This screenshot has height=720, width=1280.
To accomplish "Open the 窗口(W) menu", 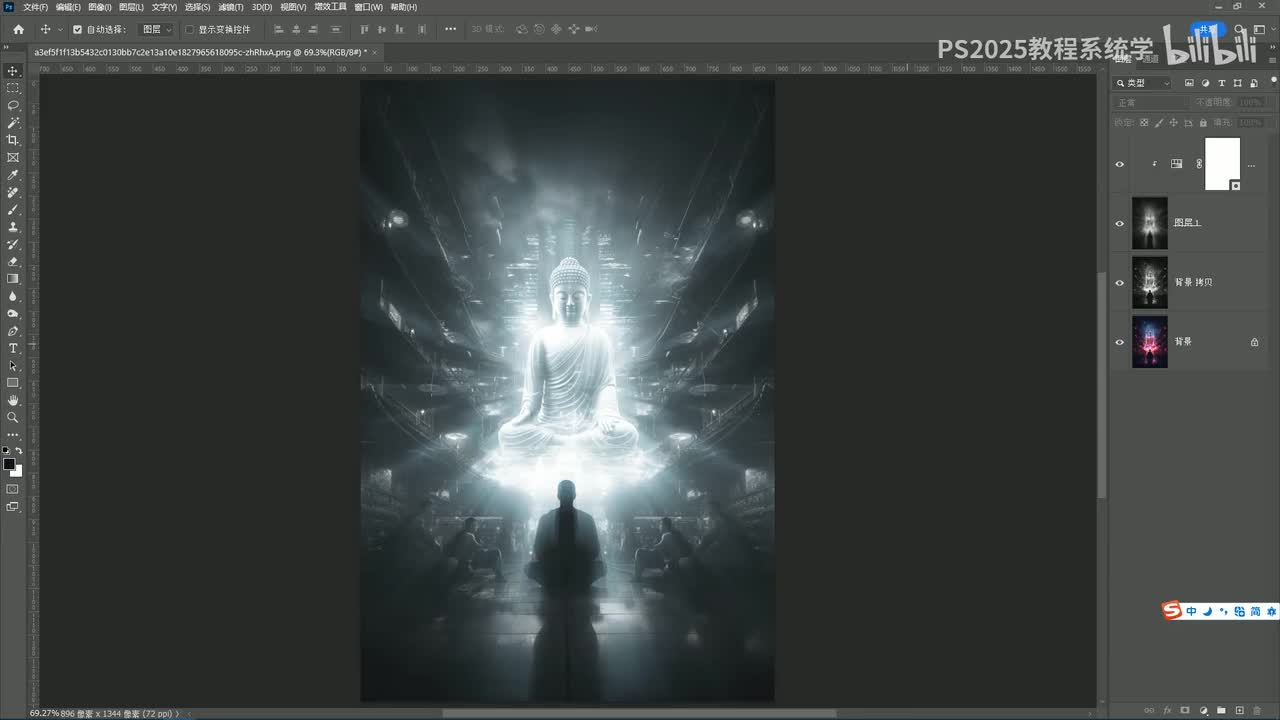I will [368, 7].
